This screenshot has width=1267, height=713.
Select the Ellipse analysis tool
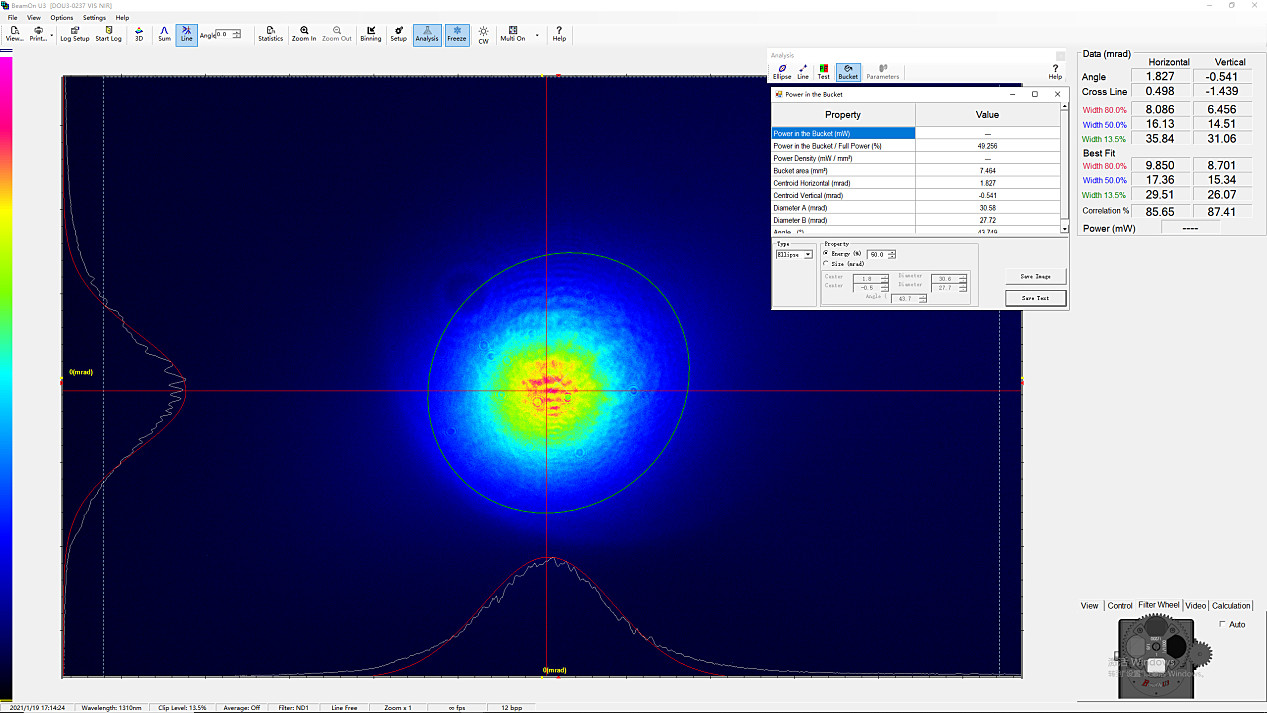click(x=781, y=71)
